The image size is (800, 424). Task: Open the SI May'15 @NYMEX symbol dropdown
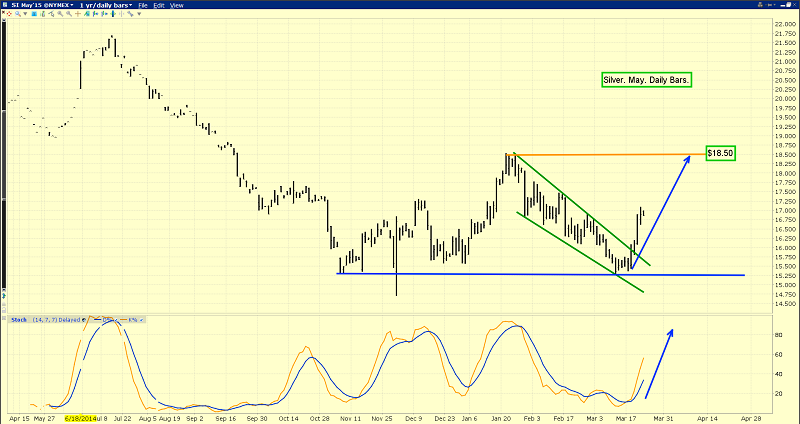coord(42,5)
